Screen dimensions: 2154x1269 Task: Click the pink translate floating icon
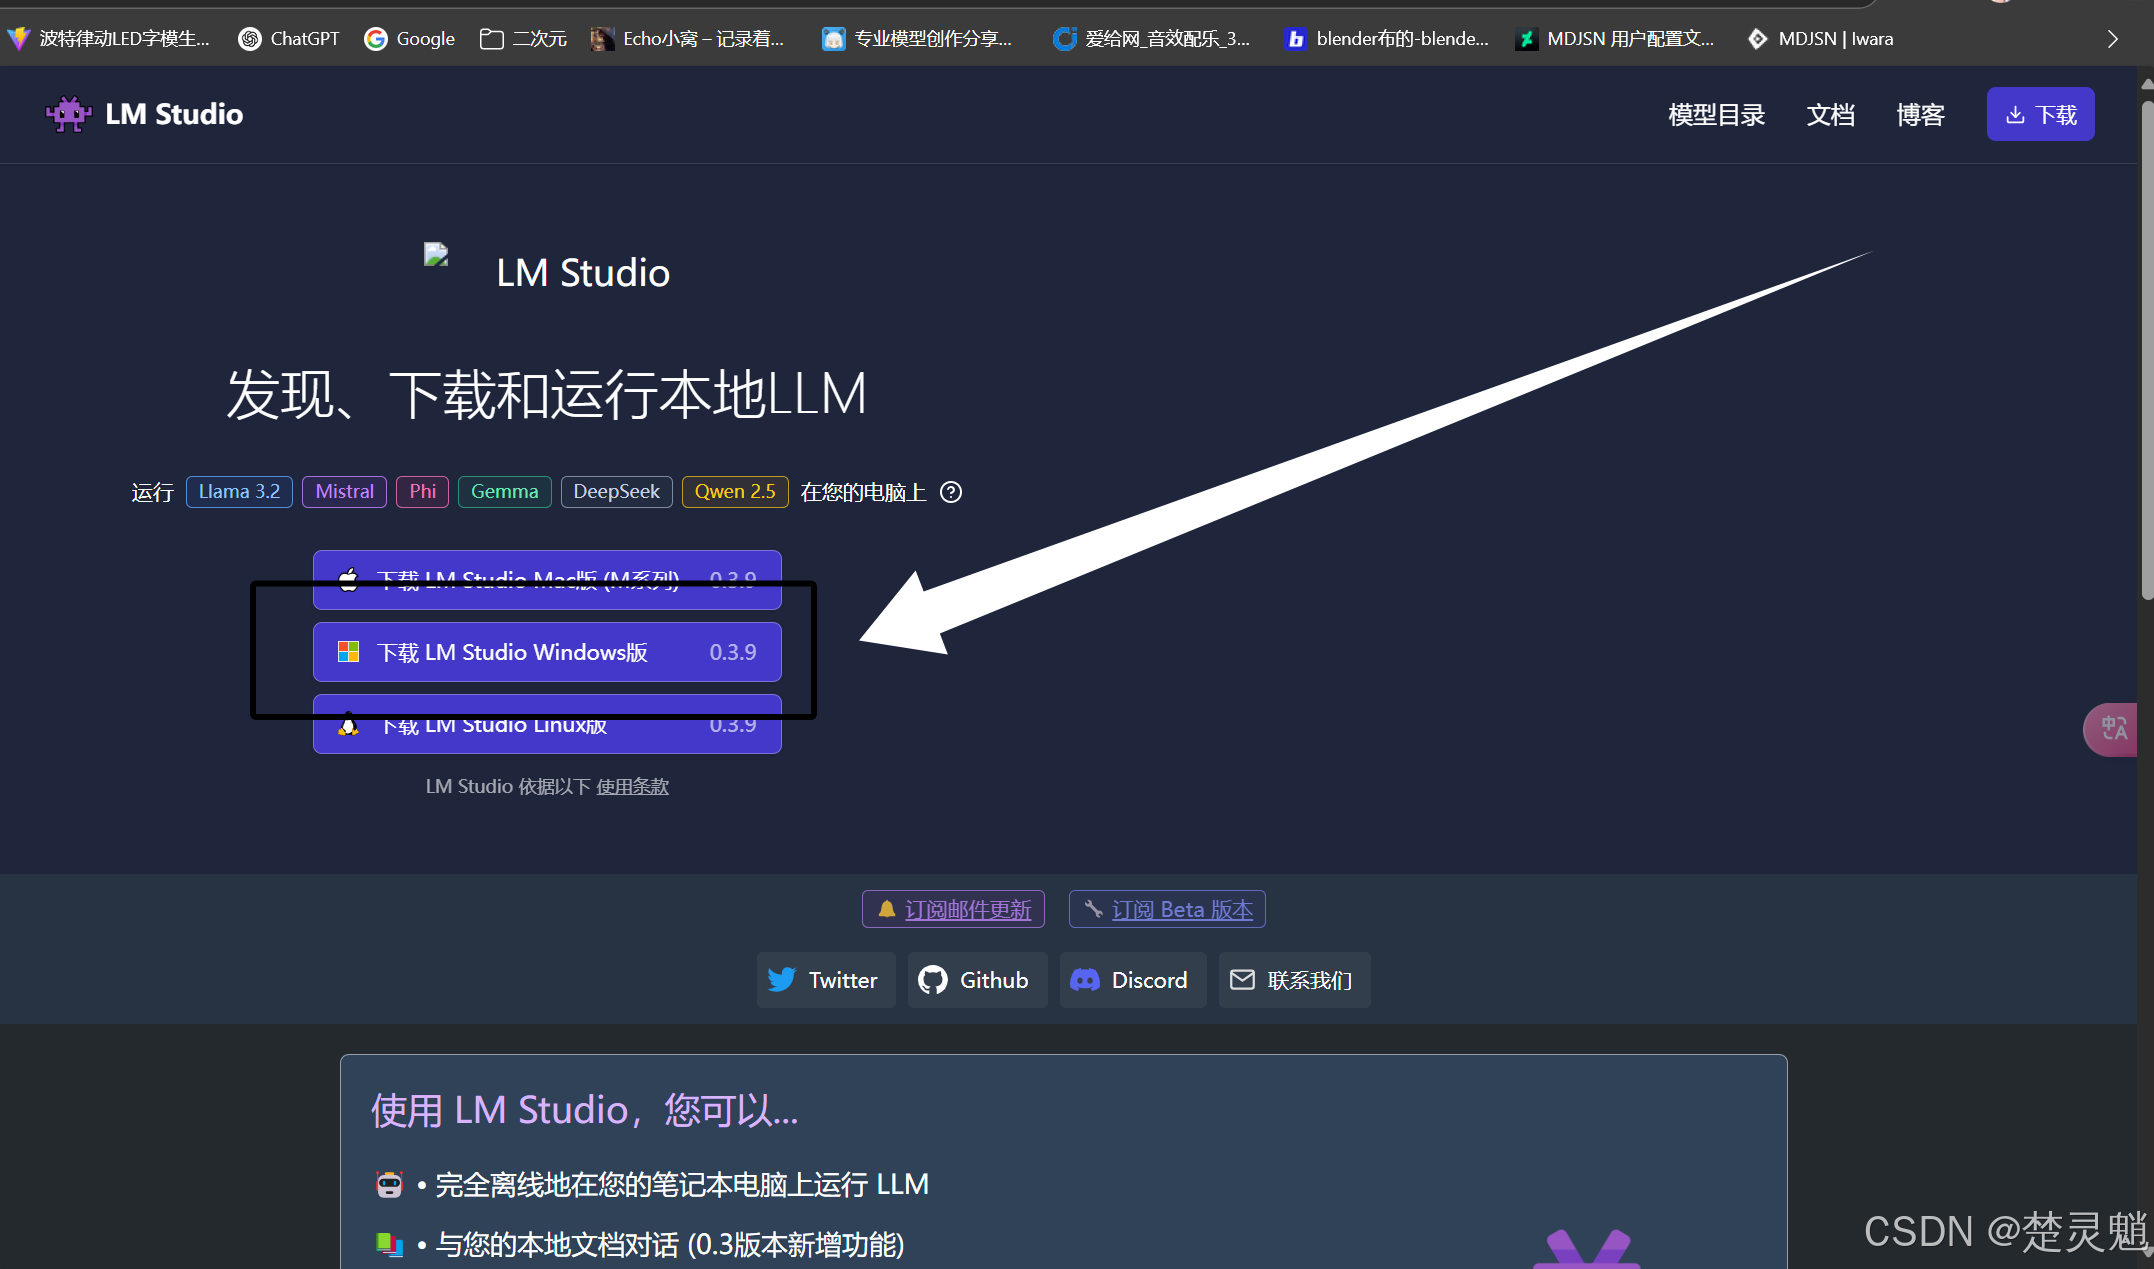pos(2113,729)
